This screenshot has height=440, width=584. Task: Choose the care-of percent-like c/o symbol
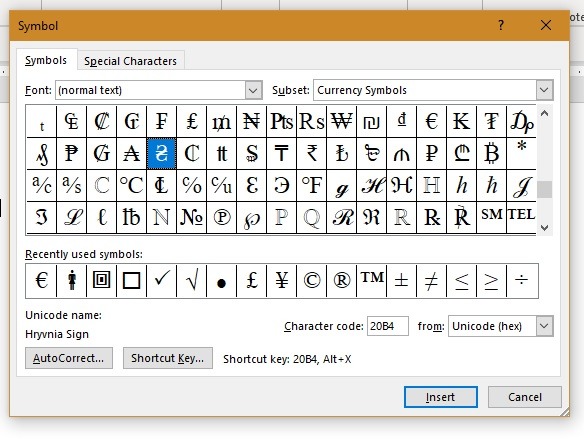coord(191,186)
